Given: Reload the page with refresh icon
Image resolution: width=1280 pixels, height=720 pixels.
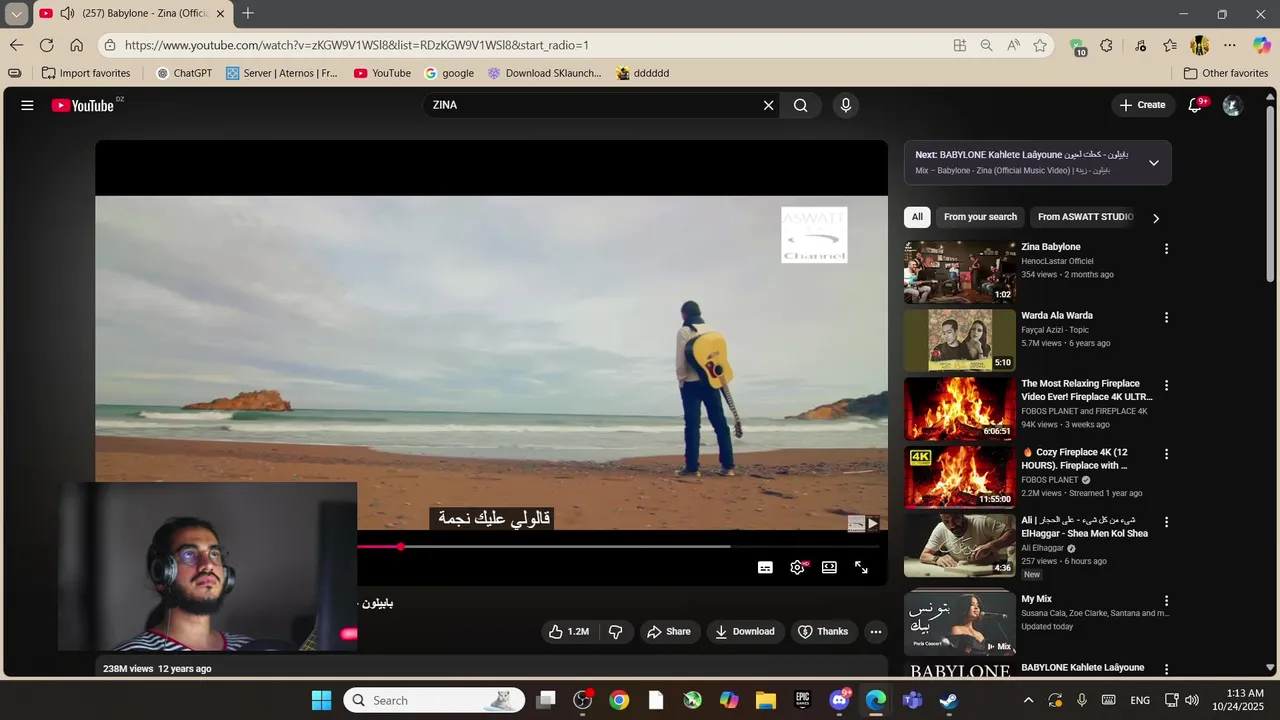Looking at the screenshot, I should (46, 45).
